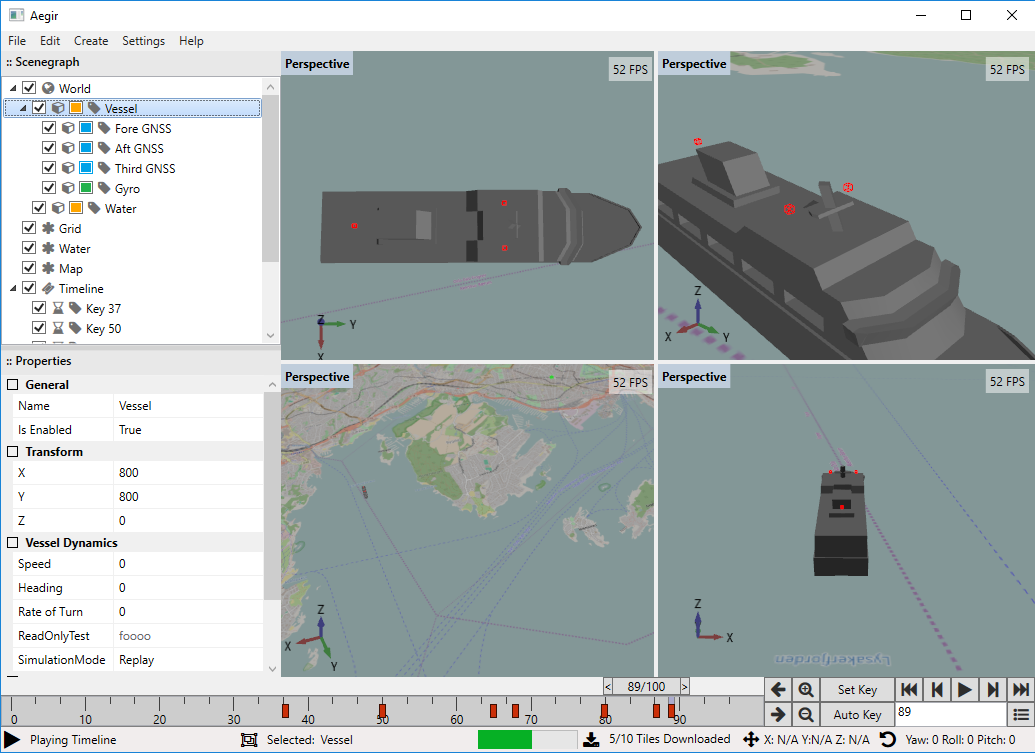
Task: Click the green Gyro color swatch
Action: pyautogui.click(x=86, y=189)
